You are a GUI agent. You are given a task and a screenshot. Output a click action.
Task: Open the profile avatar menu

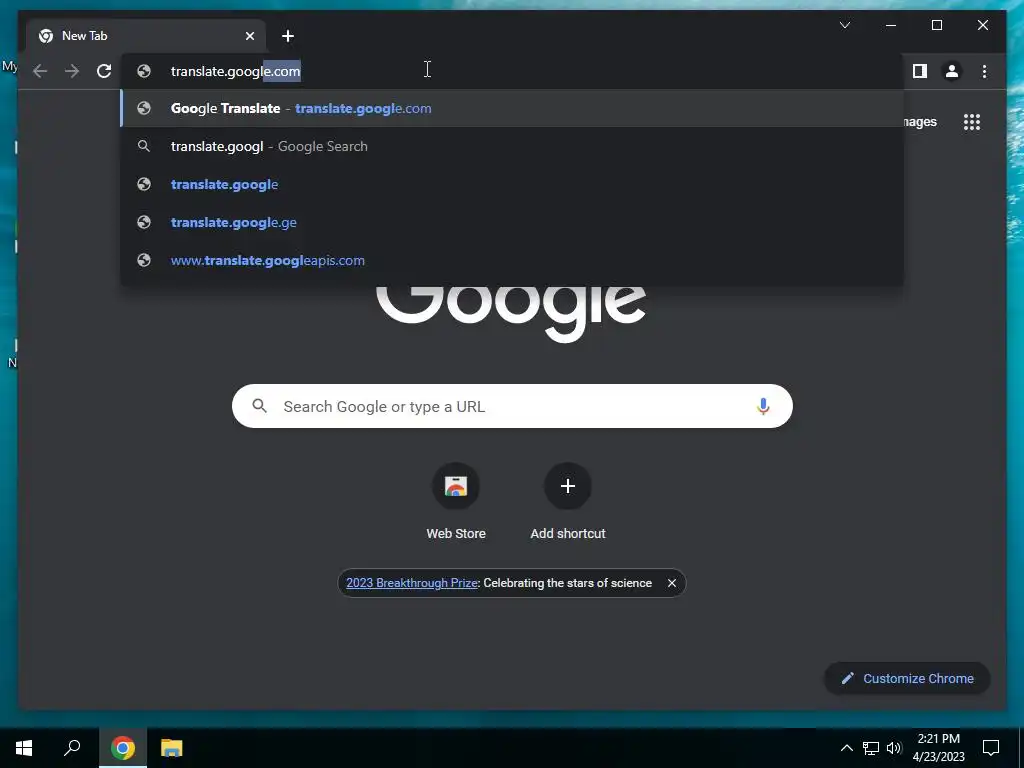952,71
